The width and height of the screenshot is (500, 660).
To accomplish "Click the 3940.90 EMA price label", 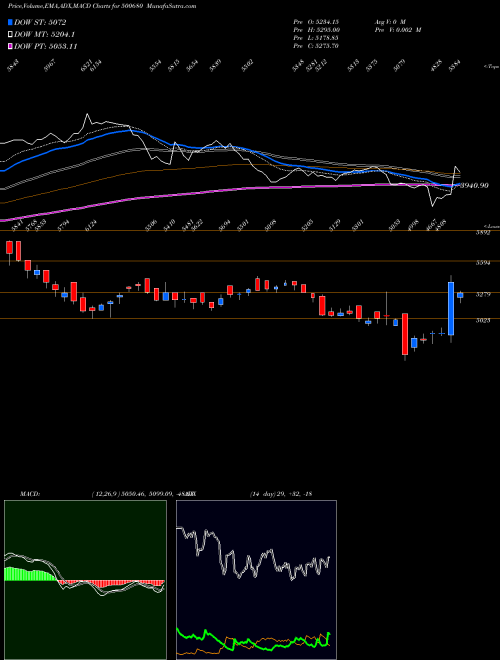I will click(x=474, y=185).
